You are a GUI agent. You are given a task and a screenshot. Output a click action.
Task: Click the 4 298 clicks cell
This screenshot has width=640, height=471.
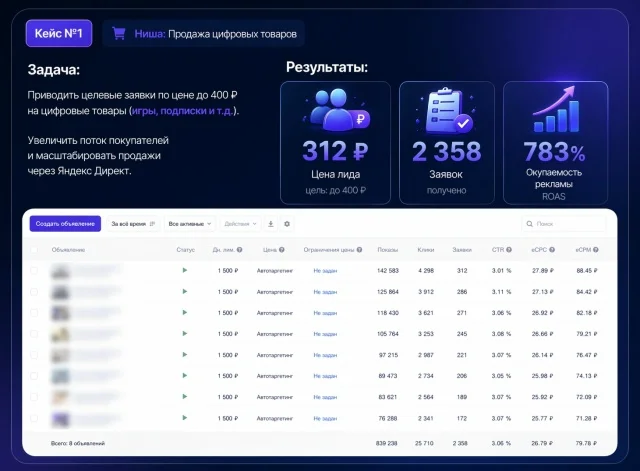pyautogui.click(x=426, y=271)
